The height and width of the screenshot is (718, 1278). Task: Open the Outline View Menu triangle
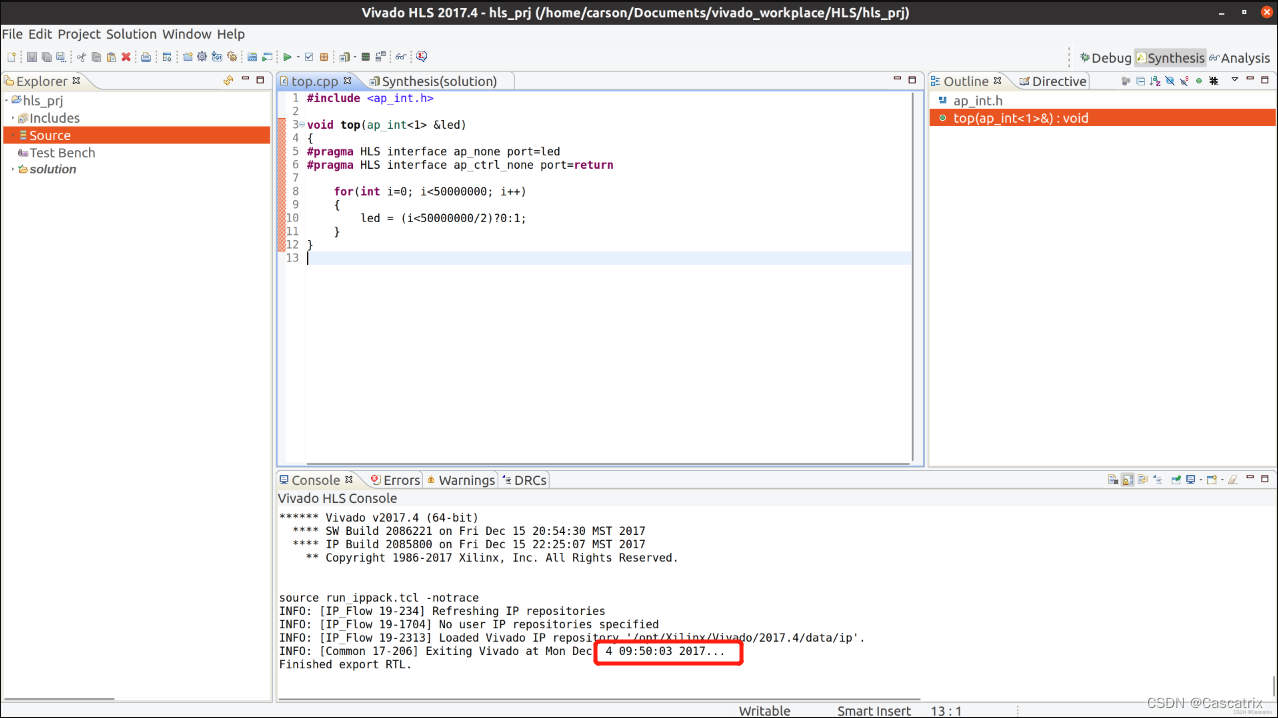(x=1235, y=79)
